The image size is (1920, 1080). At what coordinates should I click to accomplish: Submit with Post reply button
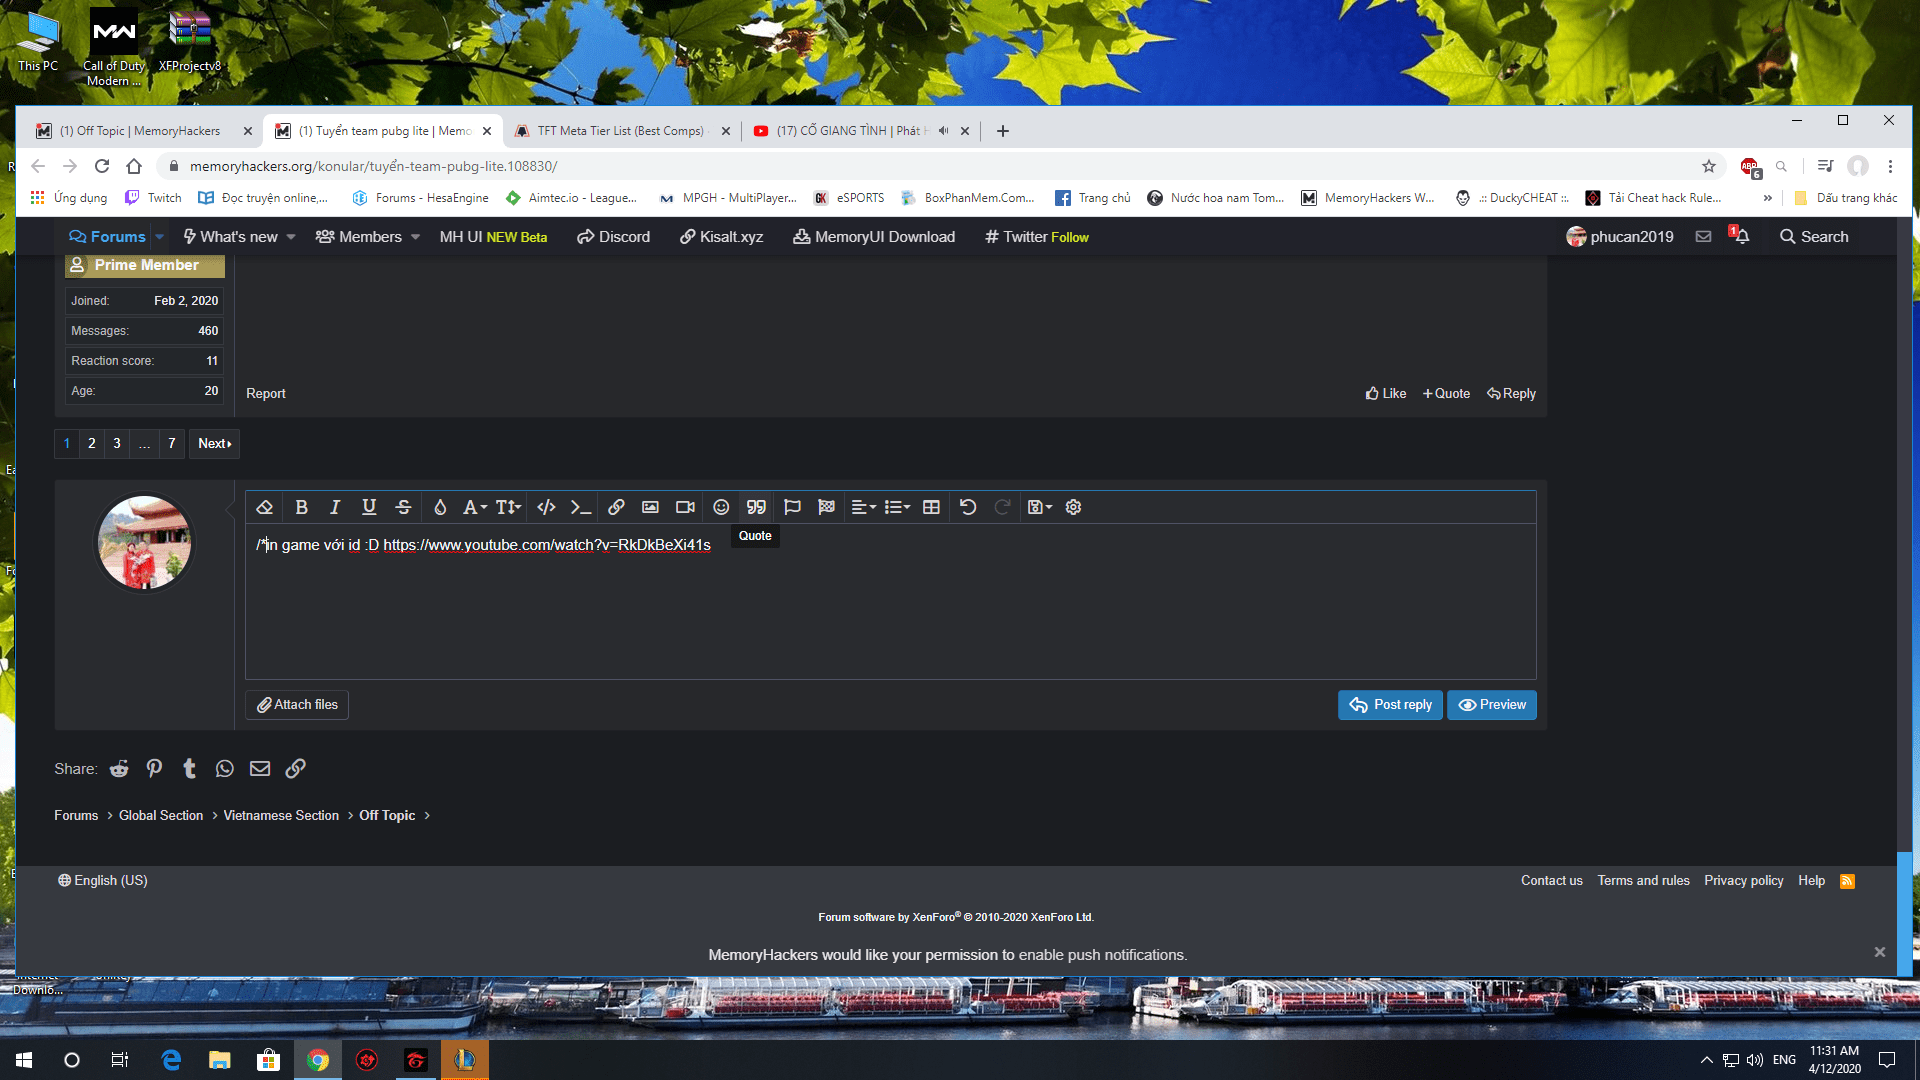[1390, 705]
